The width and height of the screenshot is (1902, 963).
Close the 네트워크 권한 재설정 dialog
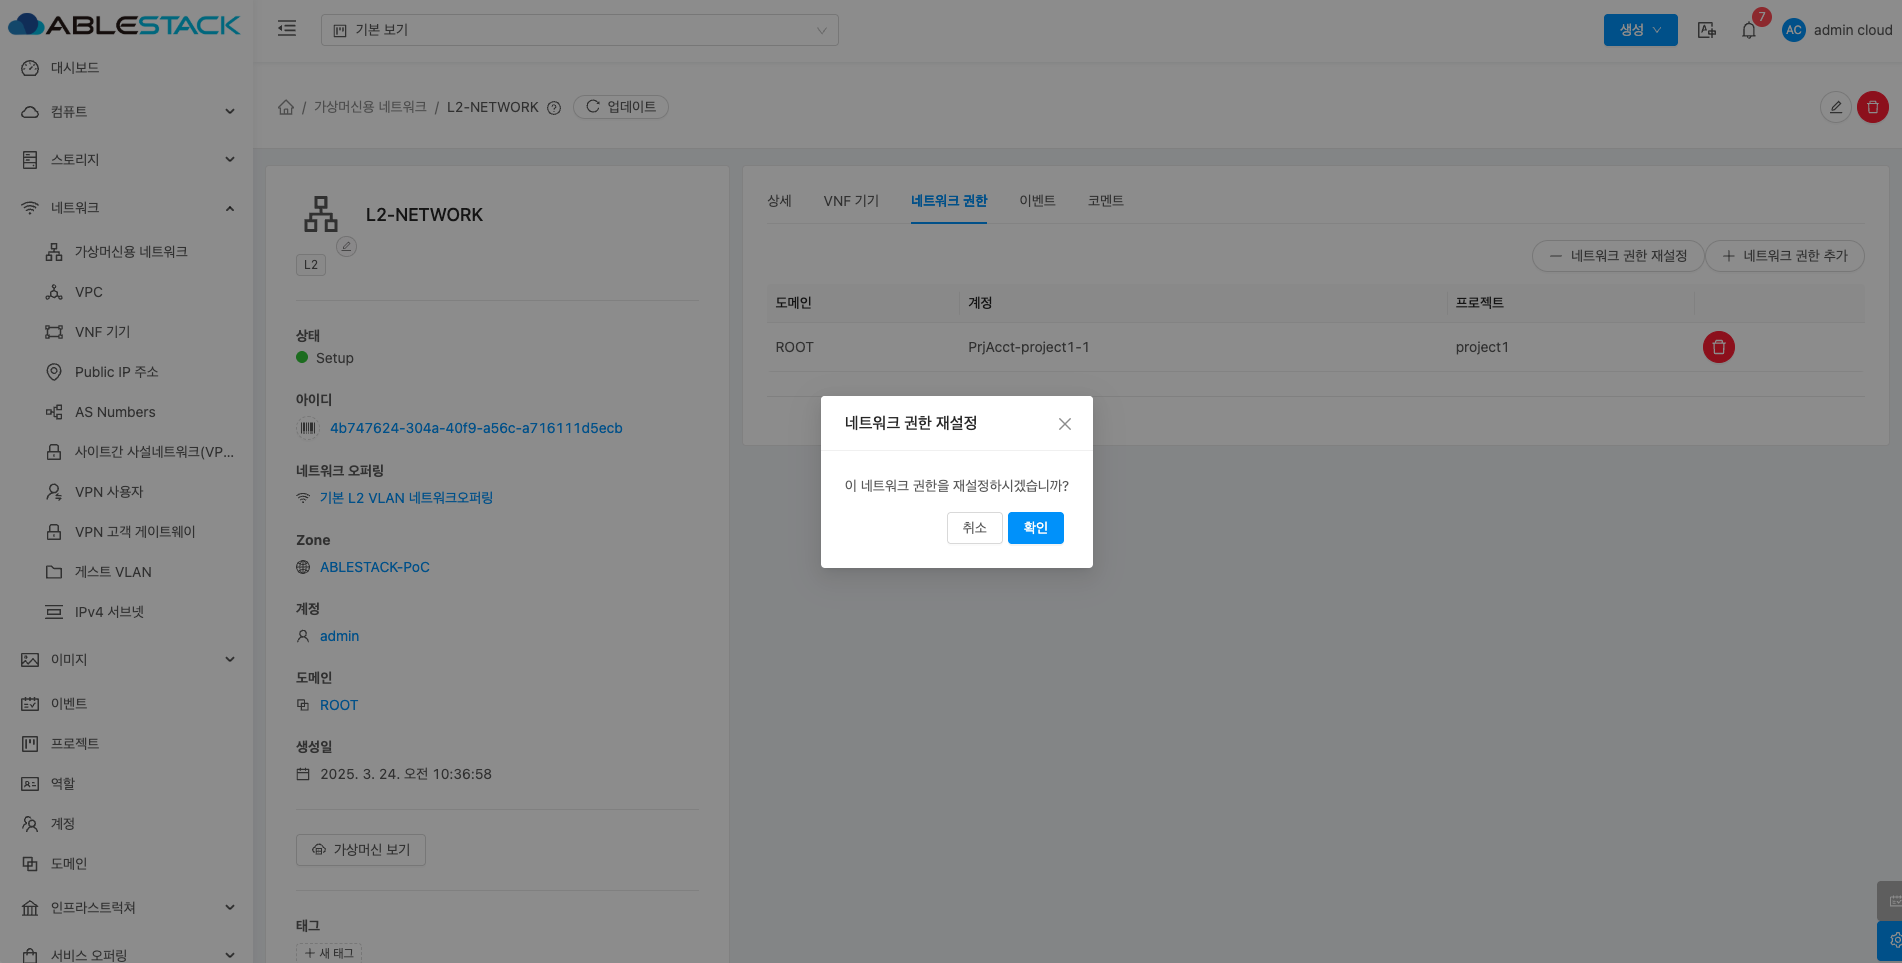[1065, 424]
